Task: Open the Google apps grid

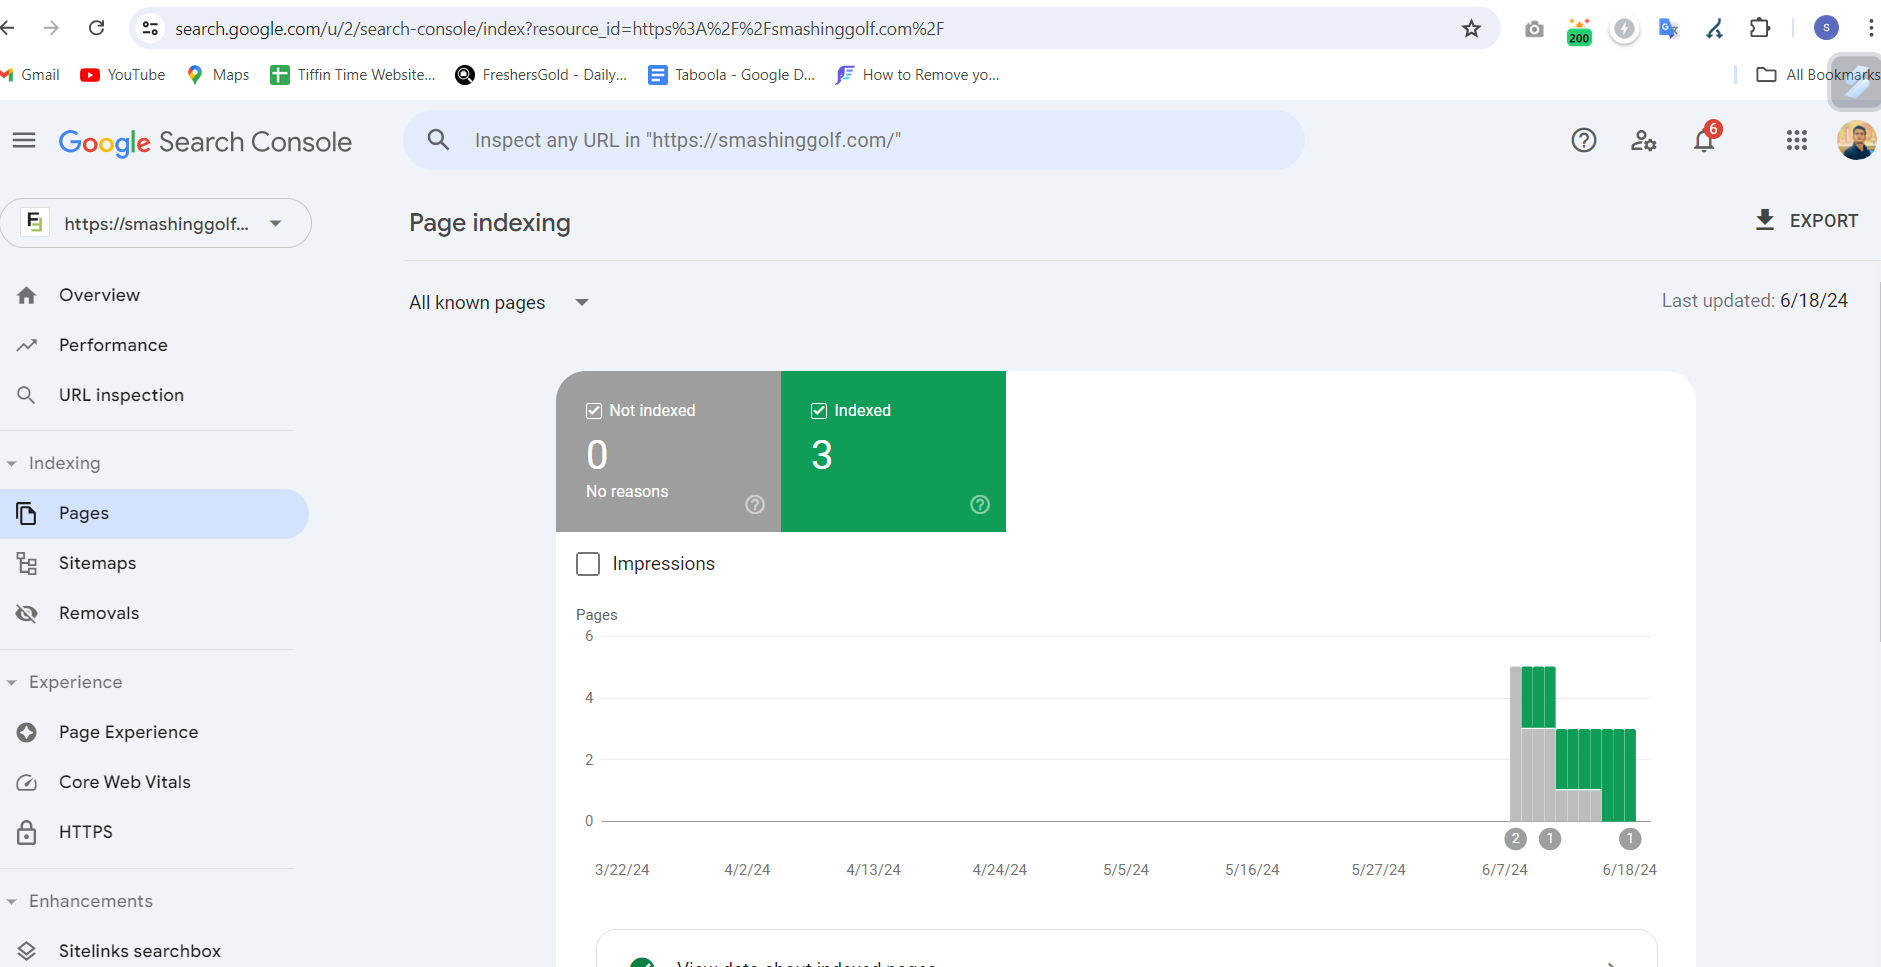Action: 1796,141
